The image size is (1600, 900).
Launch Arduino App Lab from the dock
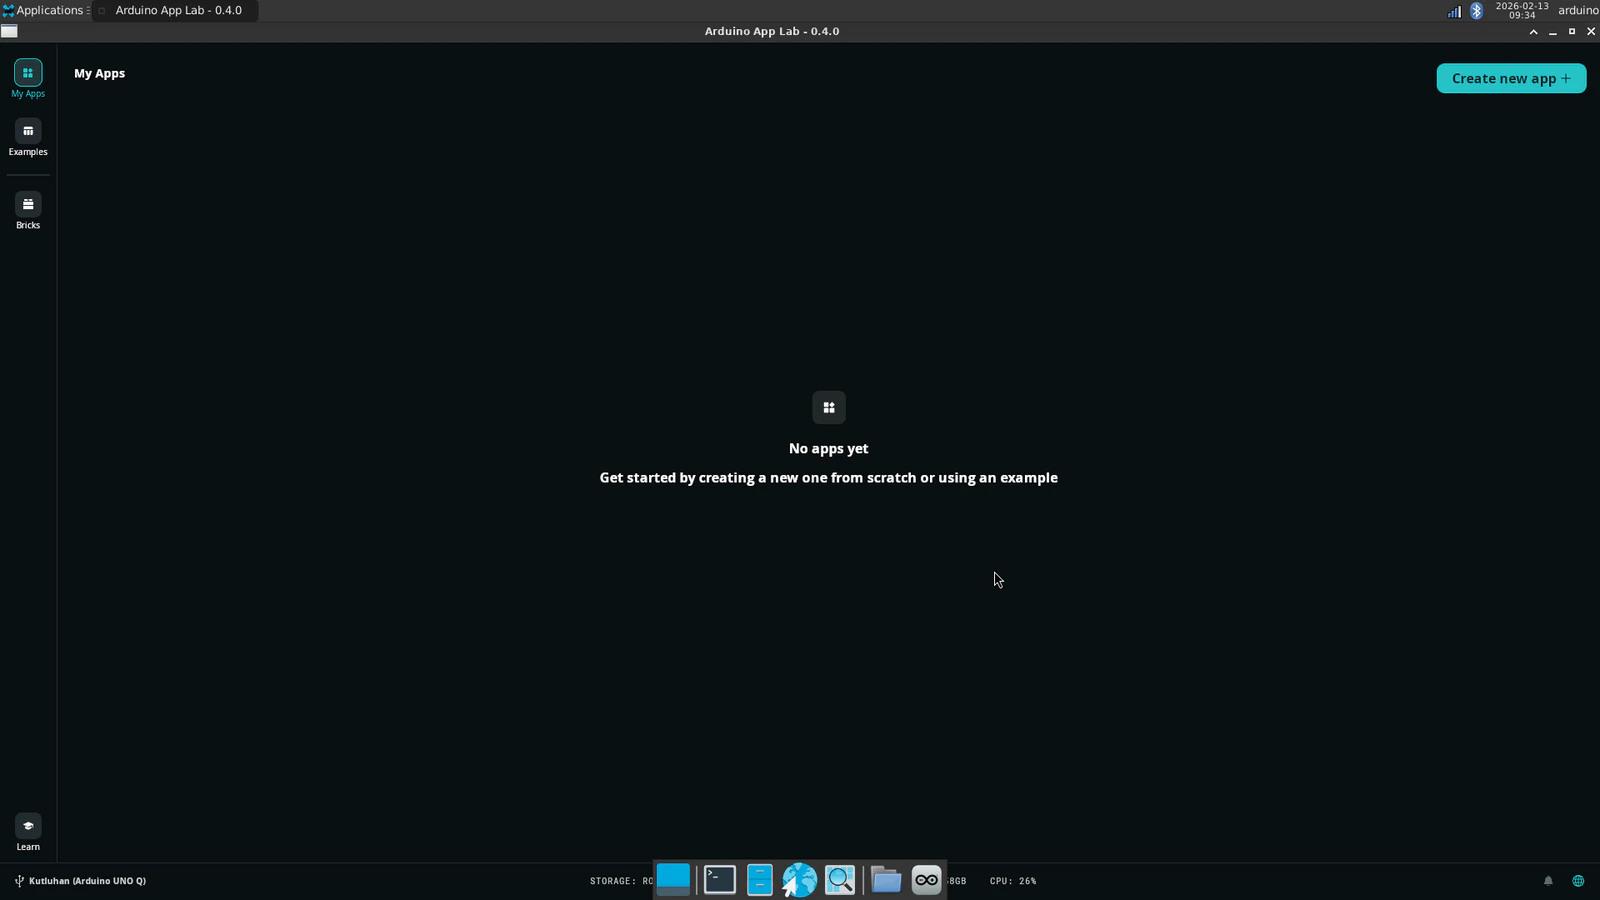pos(927,879)
